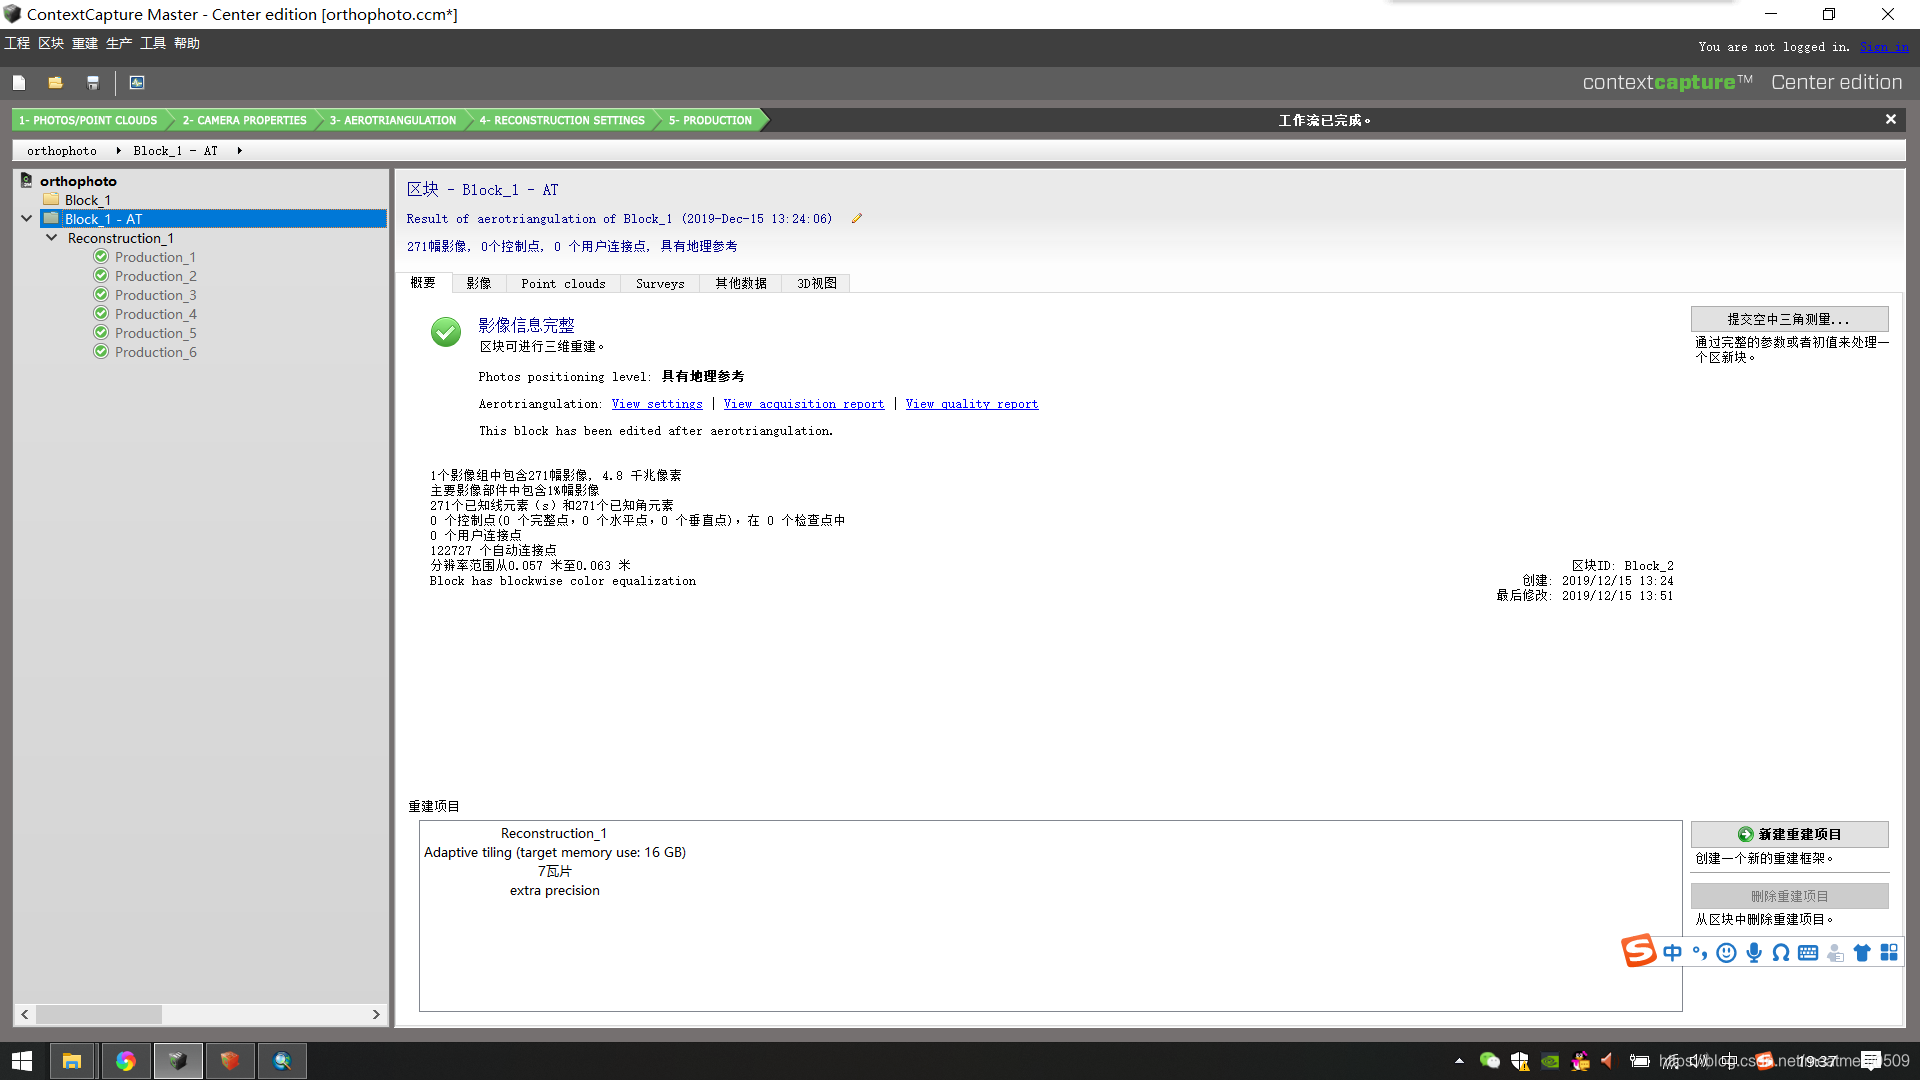The image size is (1920, 1080).
Task: Click the 新建重建项目 button
Action: [1788, 834]
